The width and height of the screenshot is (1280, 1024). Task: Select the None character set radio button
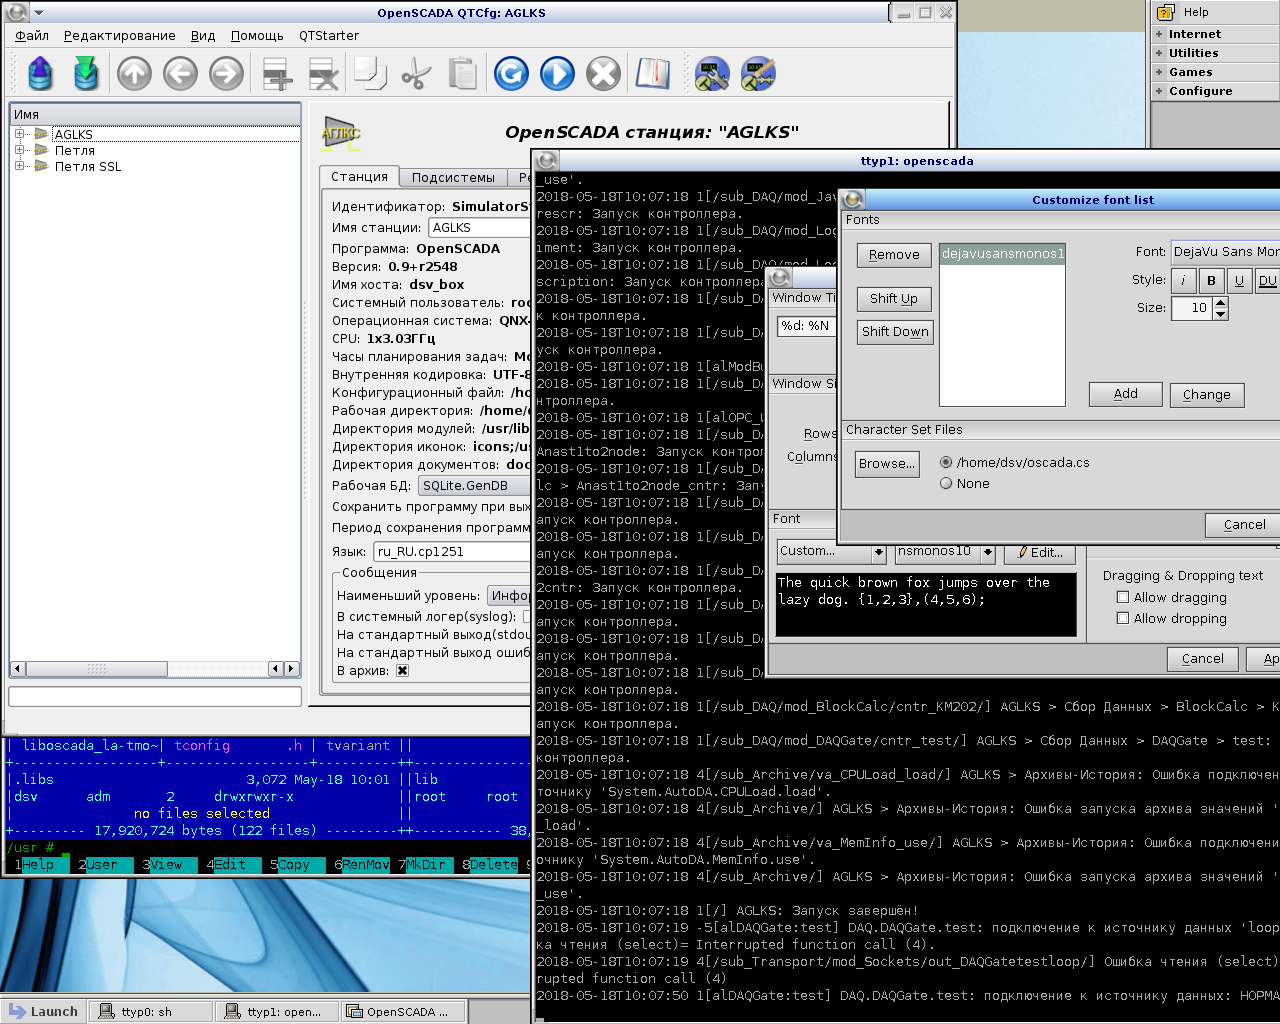click(946, 483)
